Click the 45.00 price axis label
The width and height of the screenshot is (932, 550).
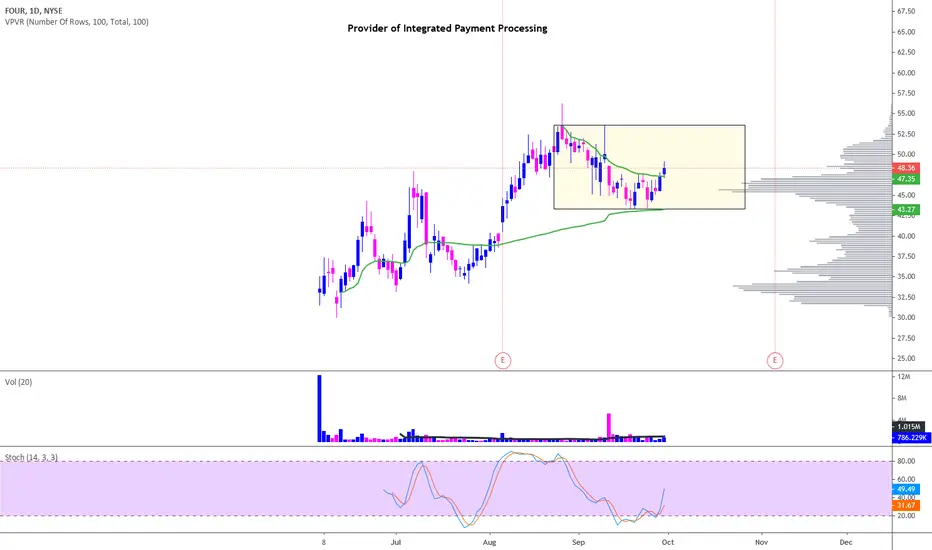click(x=906, y=196)
